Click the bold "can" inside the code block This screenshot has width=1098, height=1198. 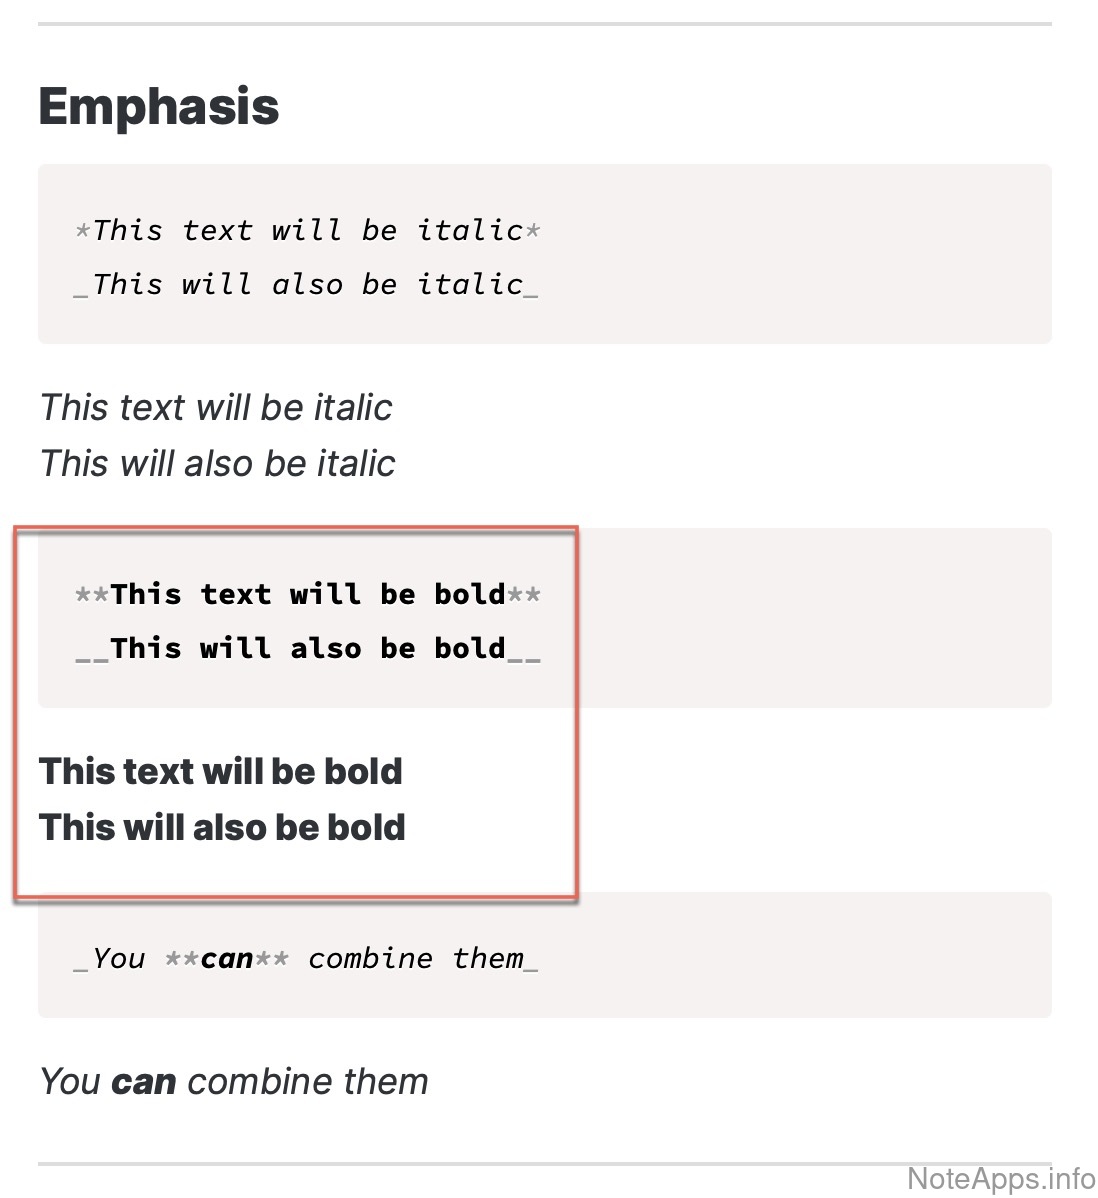tap(227, 959)
